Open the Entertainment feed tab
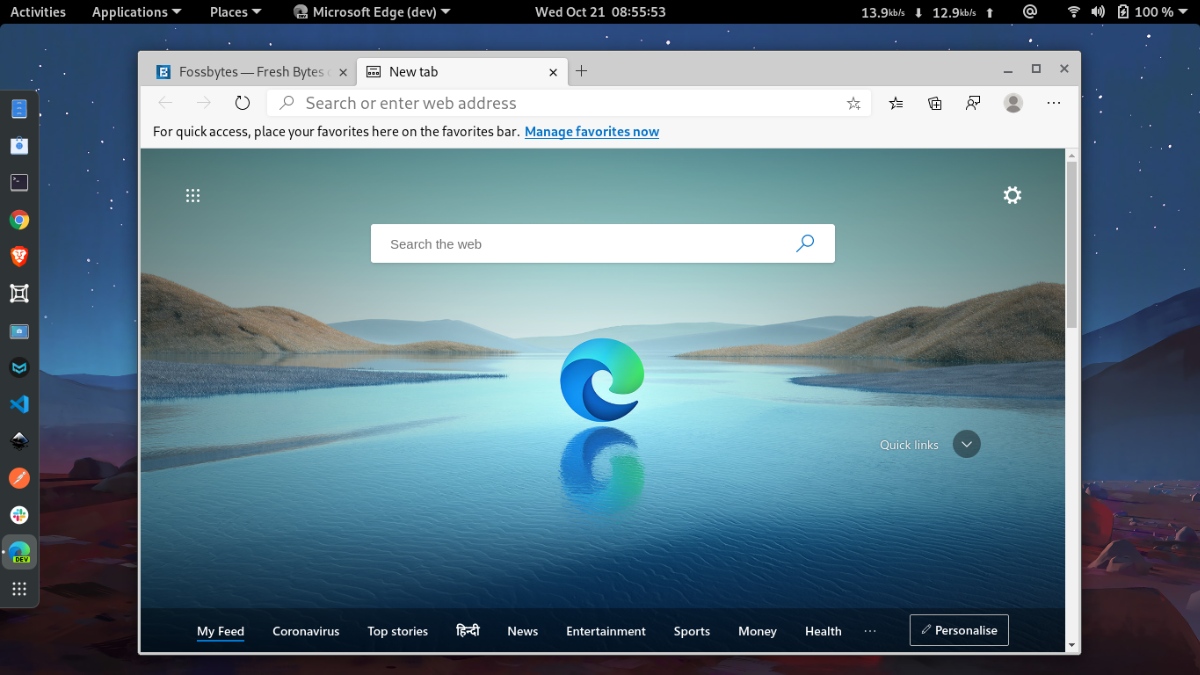The width and height of the screenshot is (1200, 675). [x=605, y=631]
